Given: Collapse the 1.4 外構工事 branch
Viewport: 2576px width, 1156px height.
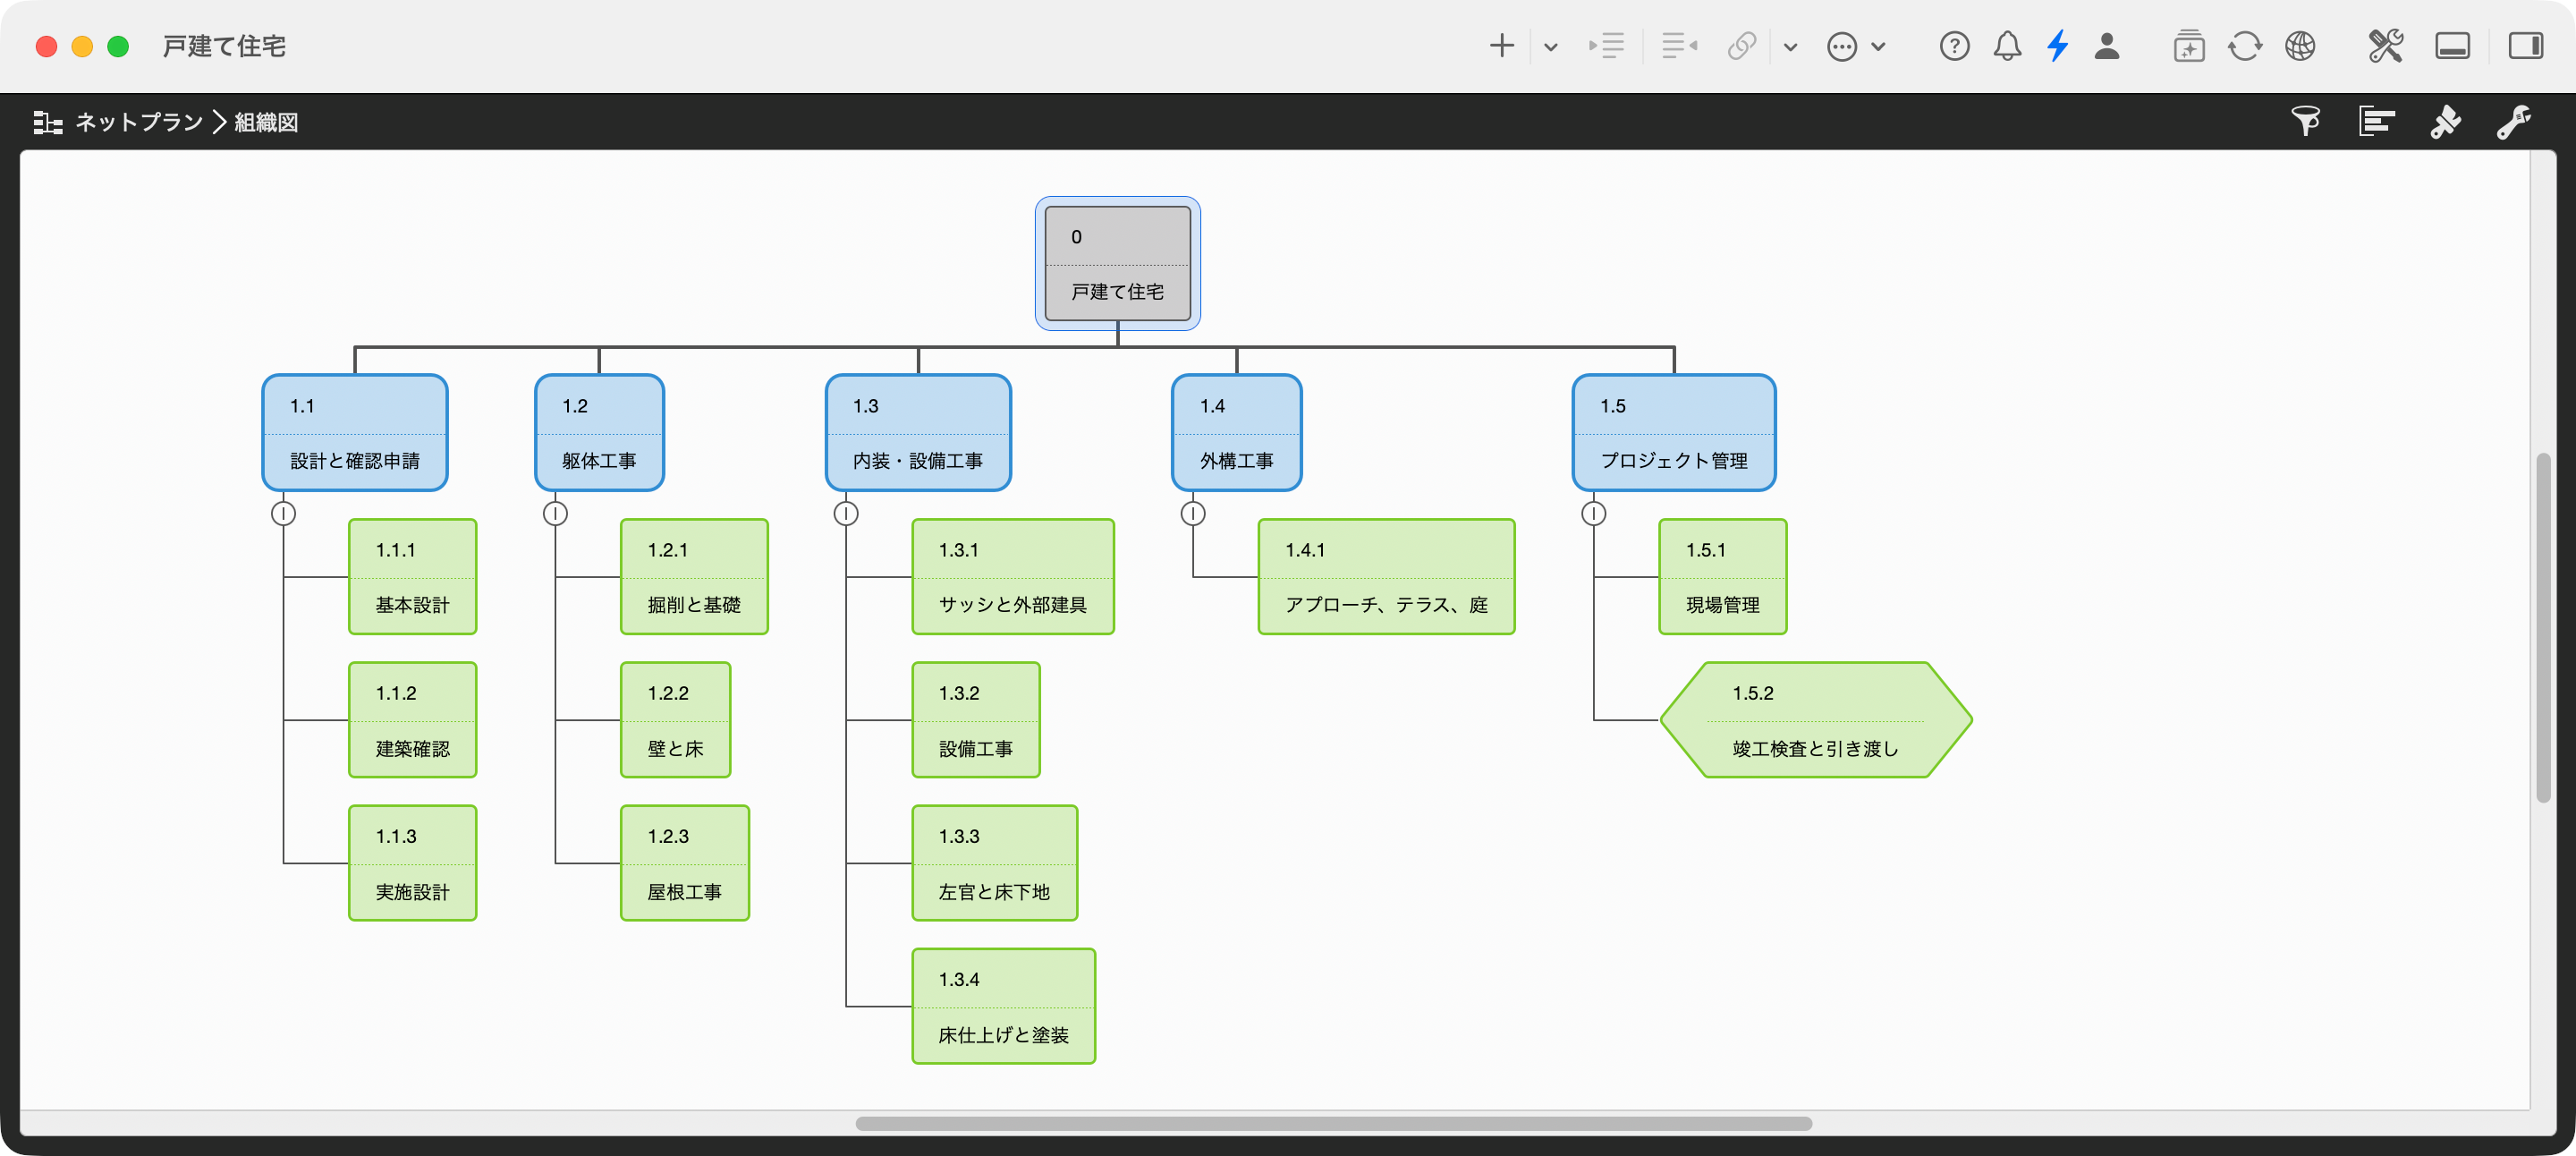Looking at the screenshot, I should (x=1193, y=513).
